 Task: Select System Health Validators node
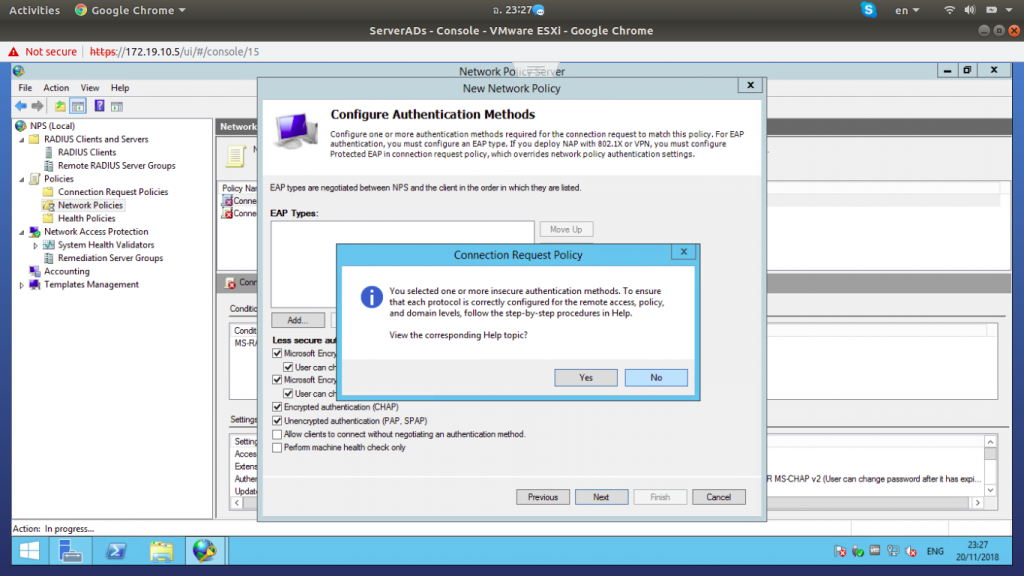106,245
